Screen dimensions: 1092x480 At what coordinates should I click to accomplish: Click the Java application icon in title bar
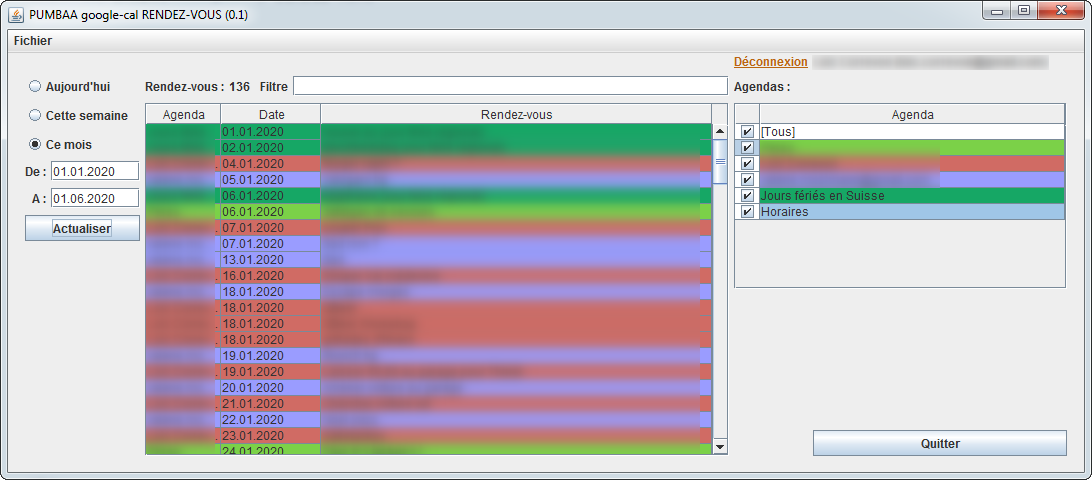[15, 14]
